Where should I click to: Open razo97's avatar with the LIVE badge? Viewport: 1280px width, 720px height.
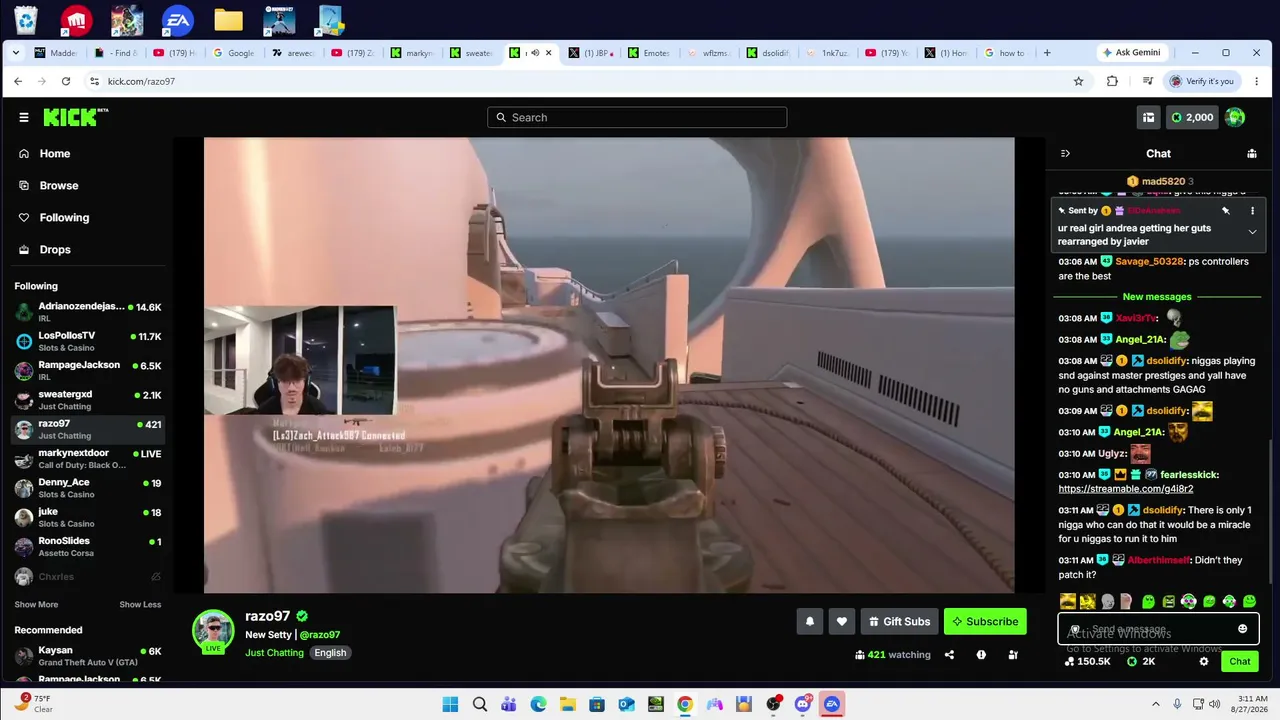coord(213,631)
